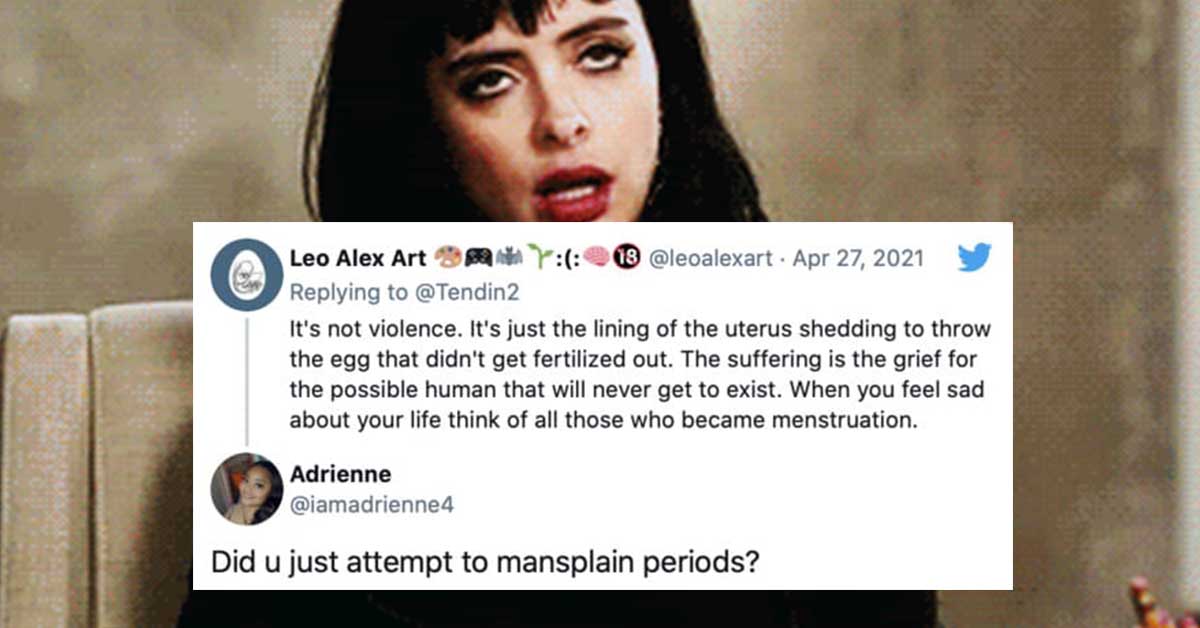The image size is (1200, 628).
Task: Click the Adrienne display name
Action: click(338, 473)
